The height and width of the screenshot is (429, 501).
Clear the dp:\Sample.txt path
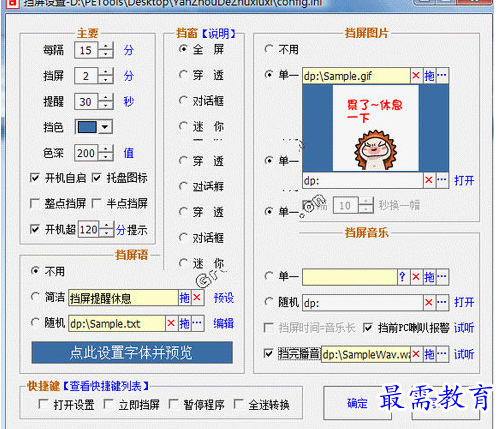171,323
